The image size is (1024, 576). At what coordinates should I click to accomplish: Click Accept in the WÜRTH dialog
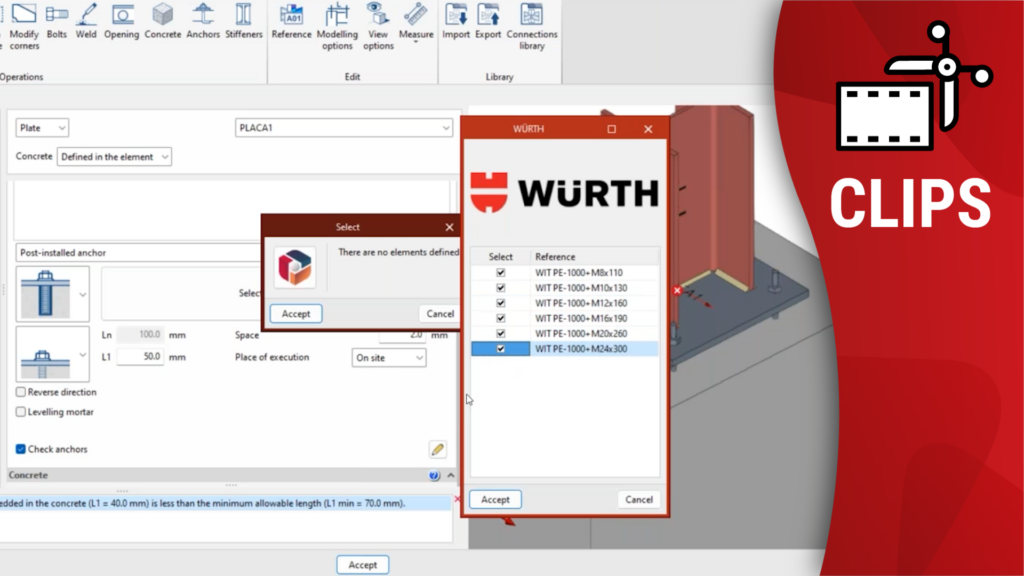pos(495,499)
